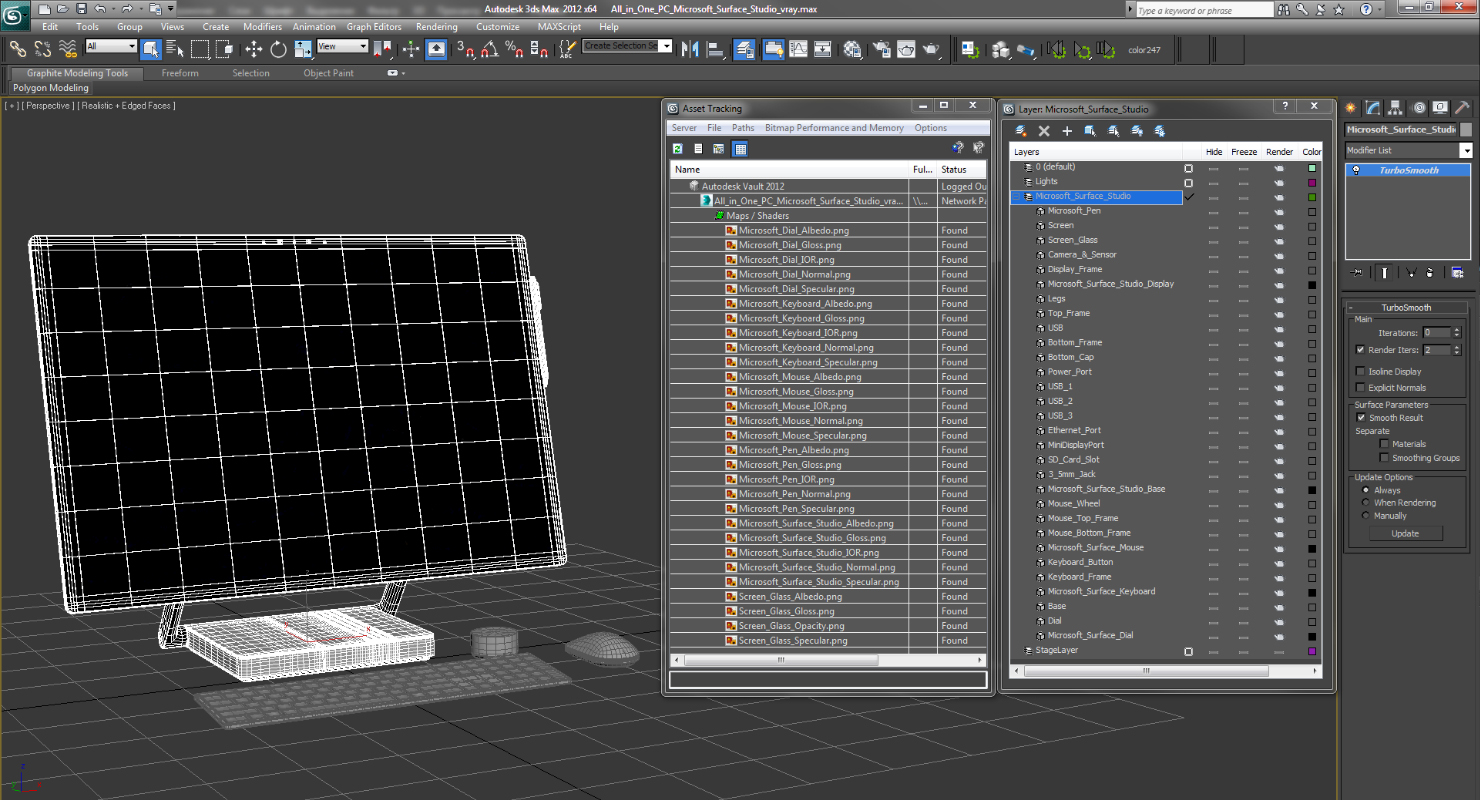The width and height of the screenshot is (1480, 800).
Task: Open the Modifiers menu
Action: tap(262, 27)
